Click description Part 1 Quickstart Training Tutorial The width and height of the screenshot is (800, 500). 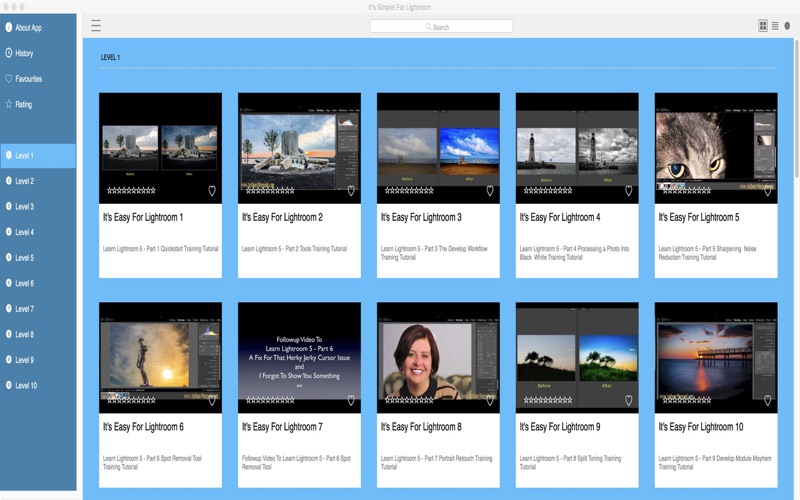161,249
